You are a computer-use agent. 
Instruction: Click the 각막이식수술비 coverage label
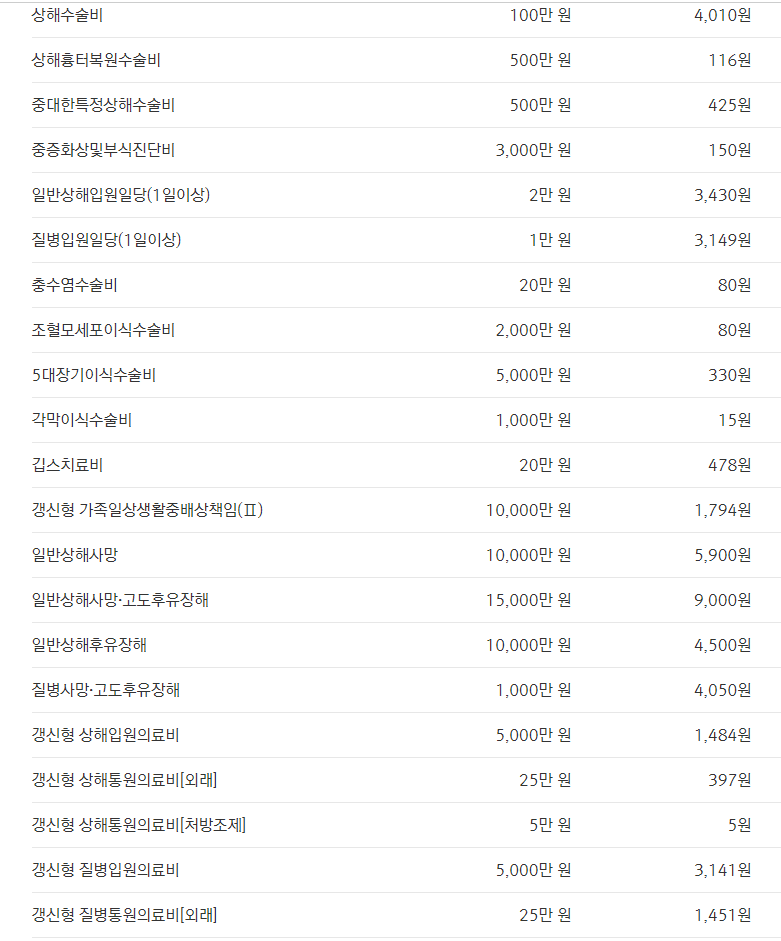click(82, 420)
